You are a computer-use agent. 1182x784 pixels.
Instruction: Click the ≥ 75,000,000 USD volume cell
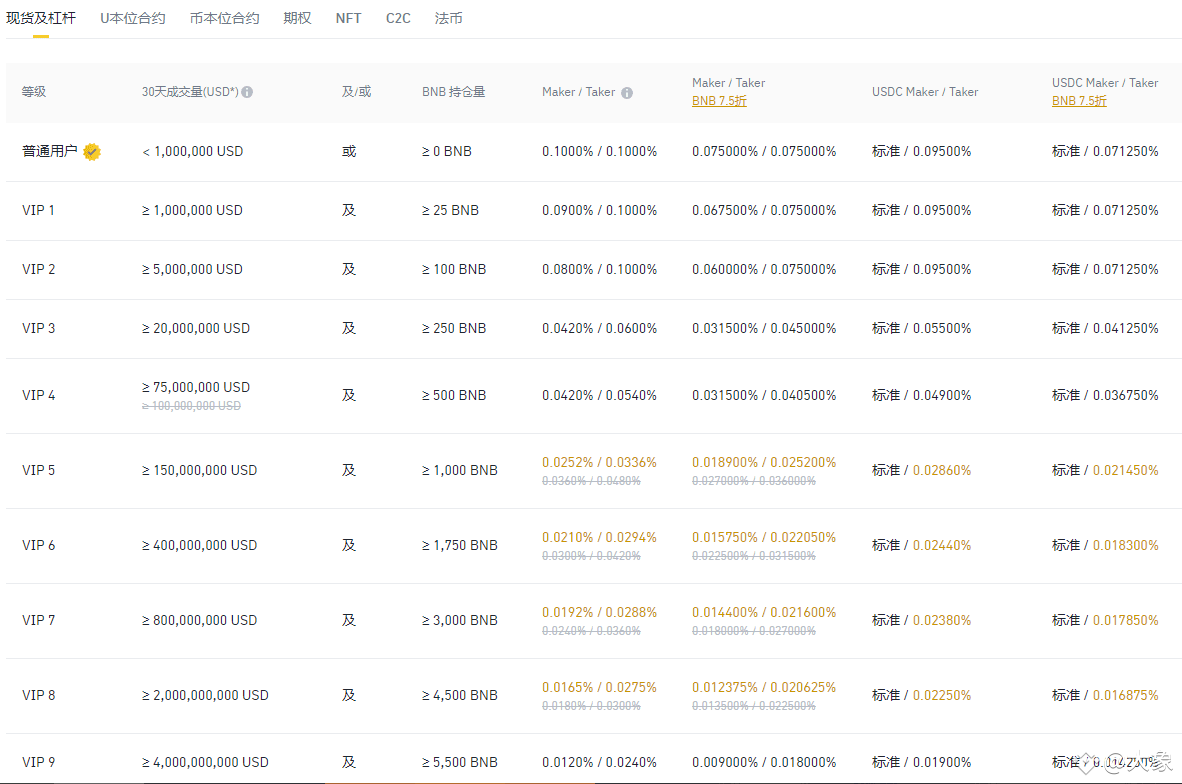(x=196, y=387)
